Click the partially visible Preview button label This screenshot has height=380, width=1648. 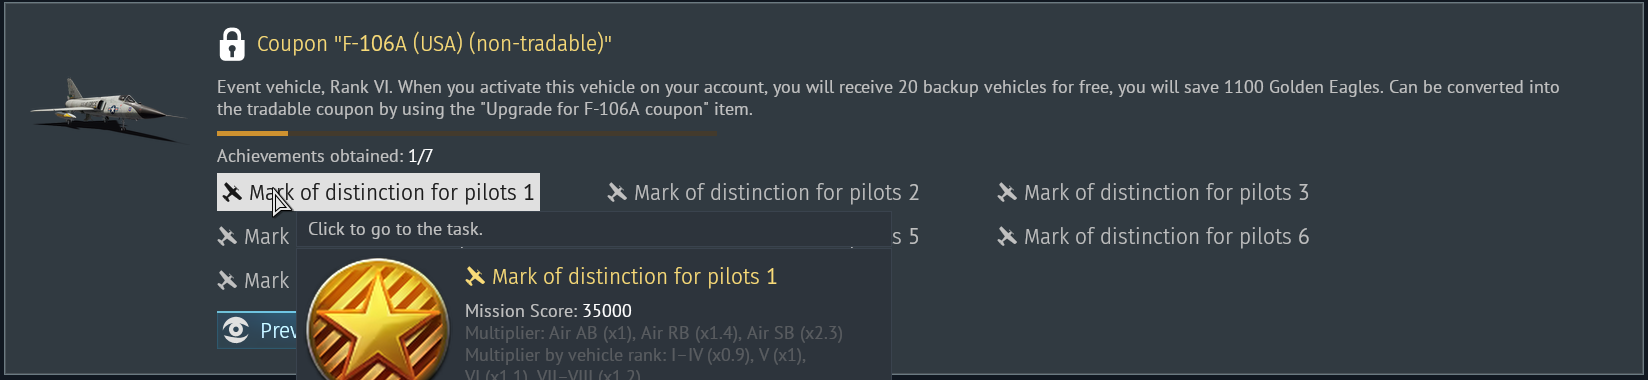tap(278, 330)
